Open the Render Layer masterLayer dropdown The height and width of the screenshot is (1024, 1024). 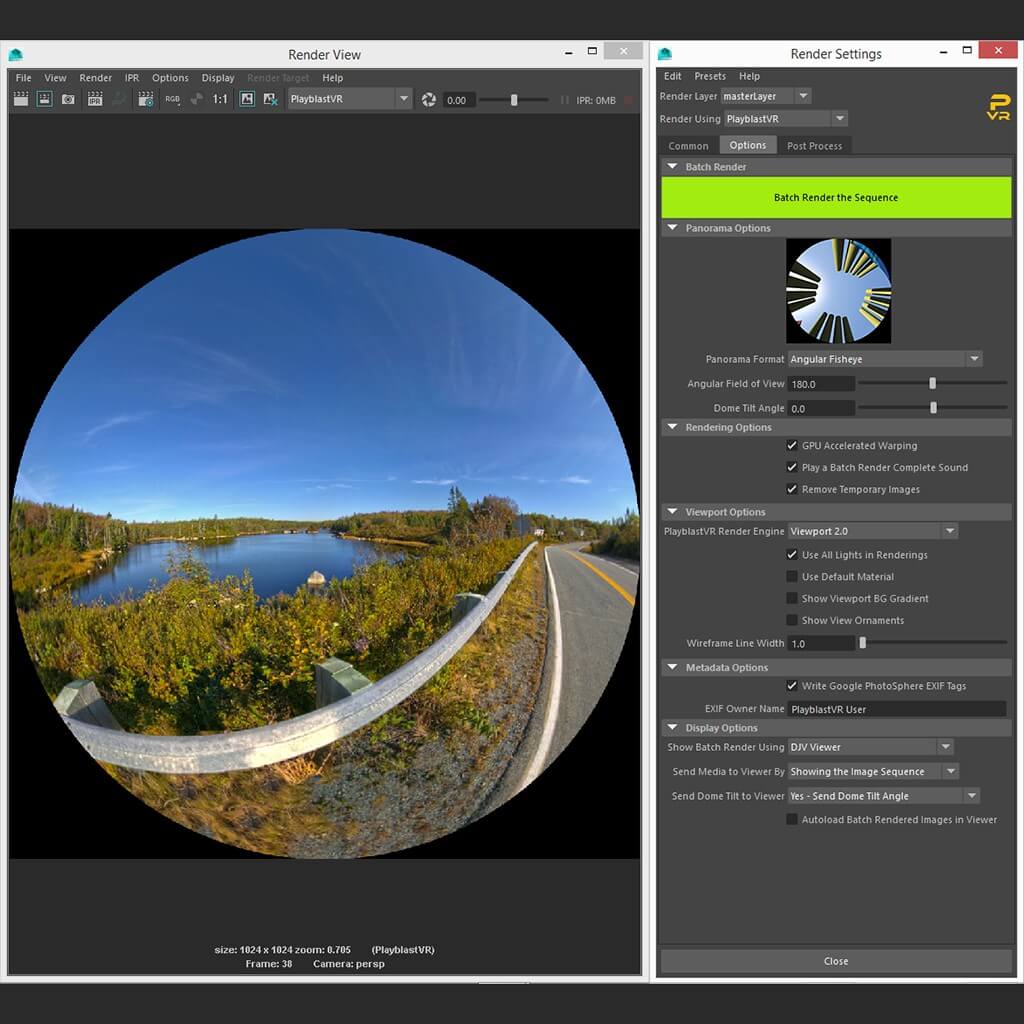(765, 96)
